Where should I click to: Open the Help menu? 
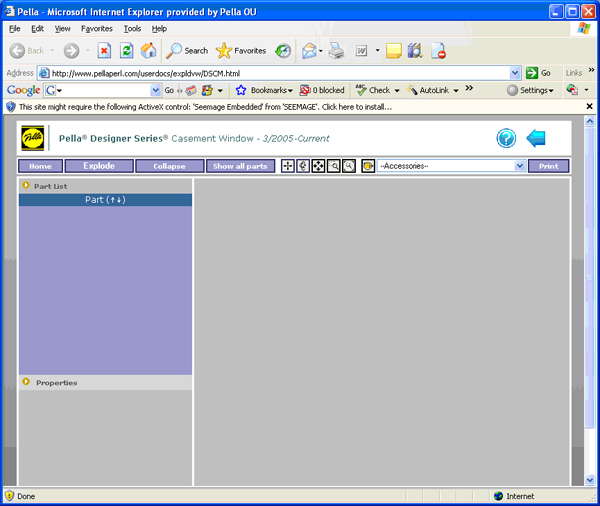(159, 29)
